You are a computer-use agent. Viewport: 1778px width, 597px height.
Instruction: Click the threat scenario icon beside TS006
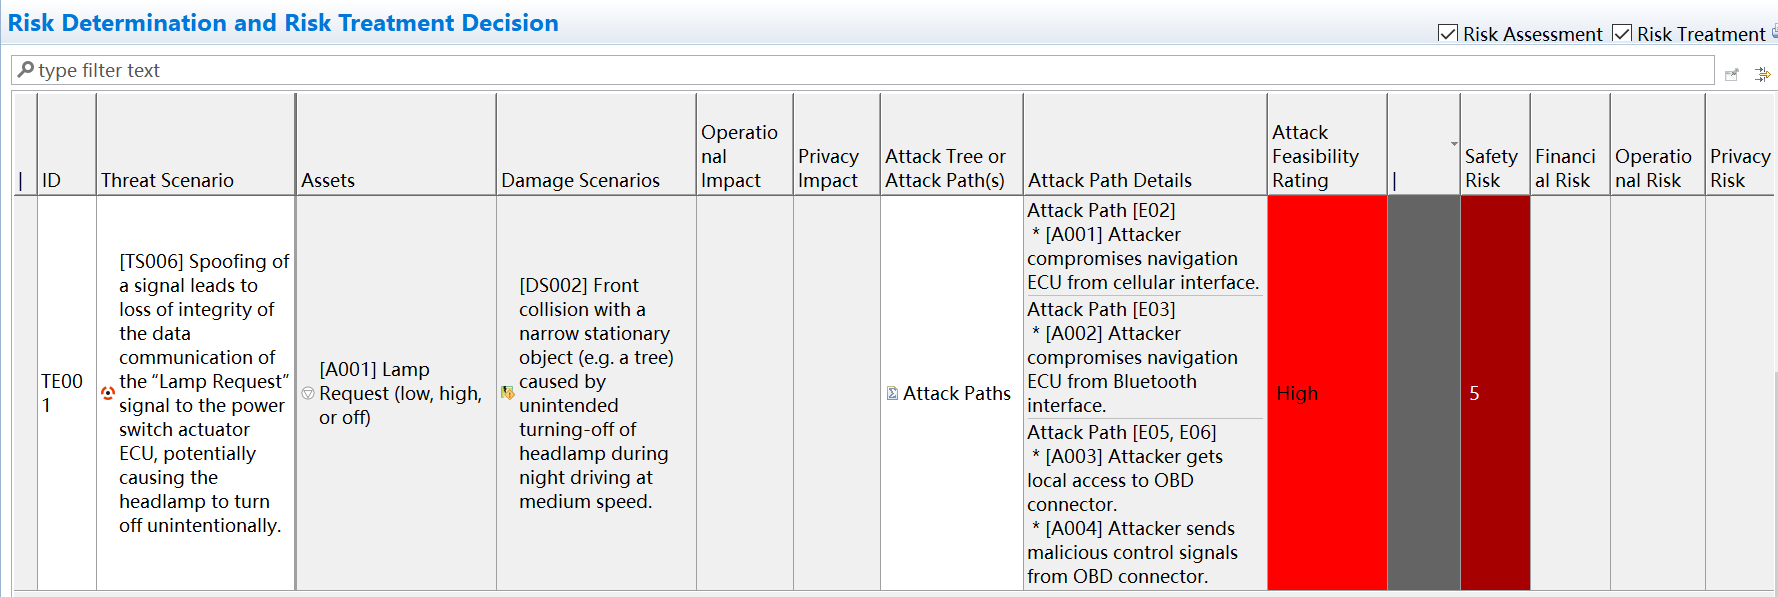click(108, 393)
